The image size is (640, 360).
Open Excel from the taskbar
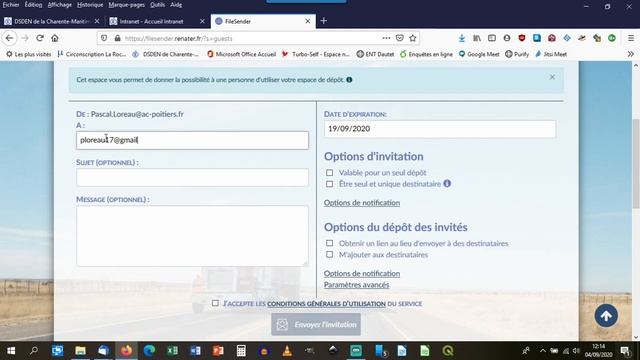pos(172,351)
